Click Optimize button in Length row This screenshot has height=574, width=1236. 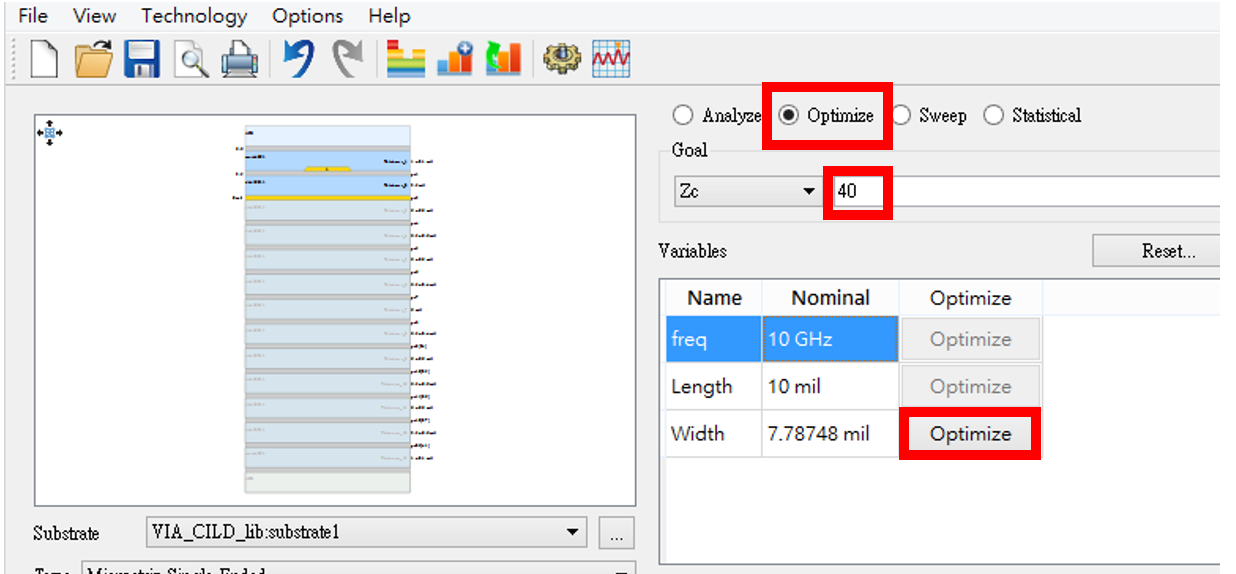[970, 386]
